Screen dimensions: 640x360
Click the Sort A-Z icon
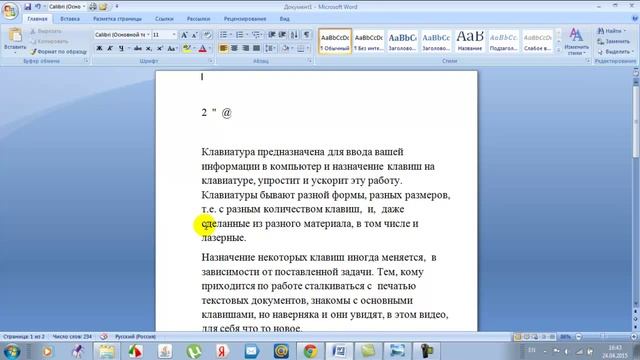(294, 35)
